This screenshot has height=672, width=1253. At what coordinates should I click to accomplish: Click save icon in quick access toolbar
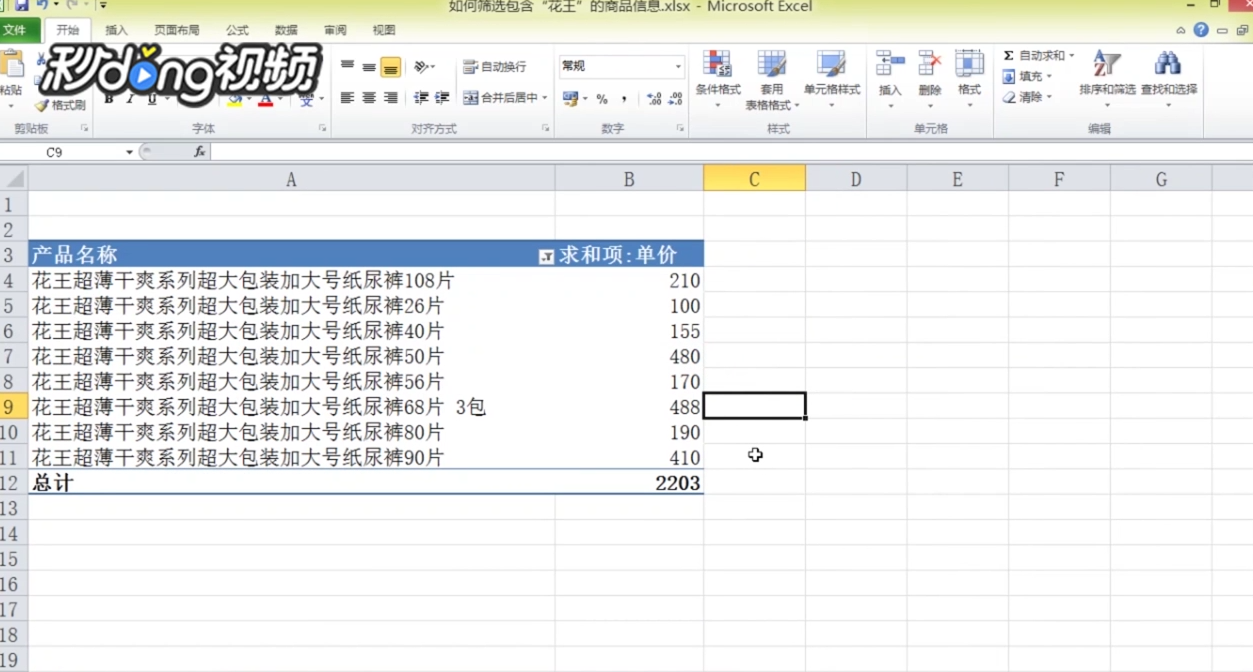21,6
